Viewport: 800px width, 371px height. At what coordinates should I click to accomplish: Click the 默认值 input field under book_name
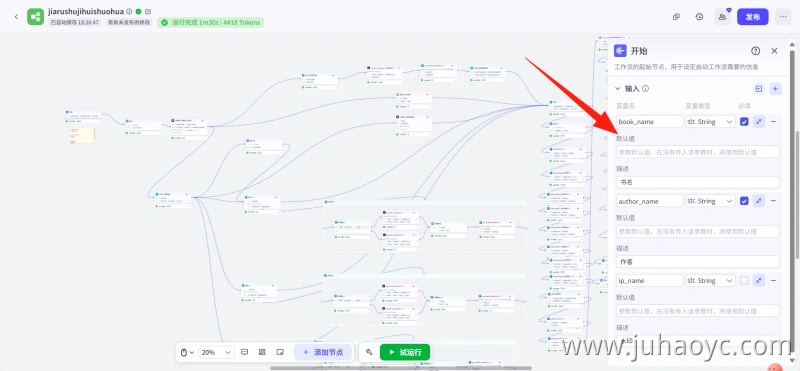click(x=698, y=152)
